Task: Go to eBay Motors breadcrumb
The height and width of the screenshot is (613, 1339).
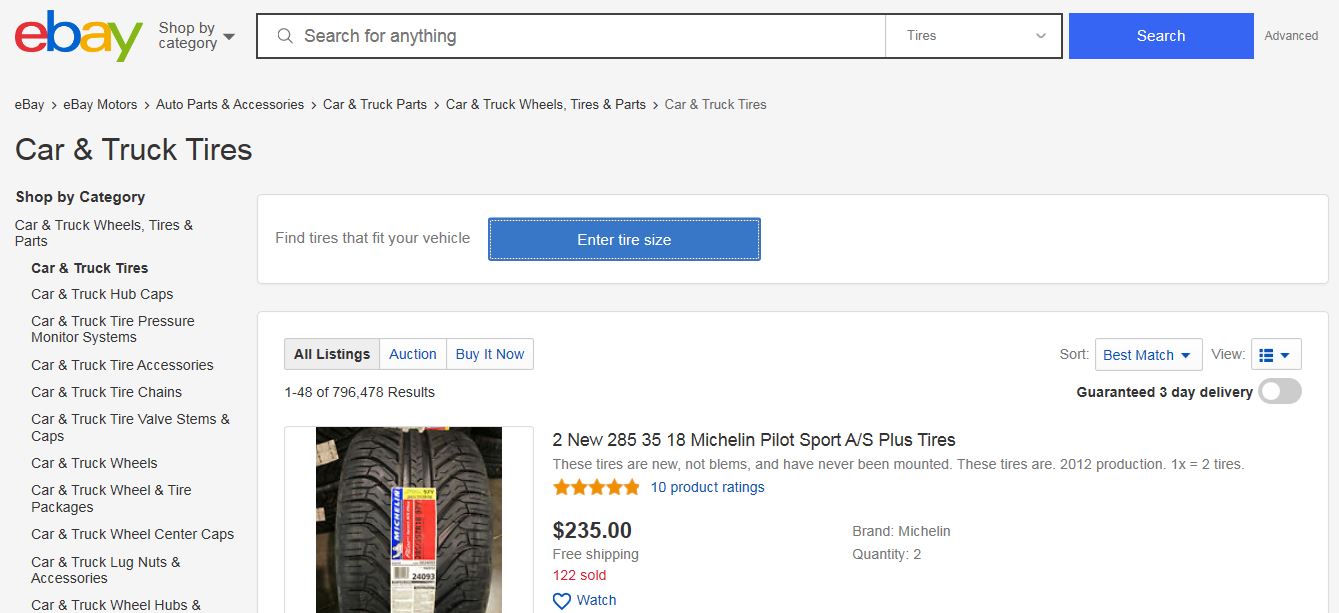Action: pyautogui.click(x=100, y=104)
